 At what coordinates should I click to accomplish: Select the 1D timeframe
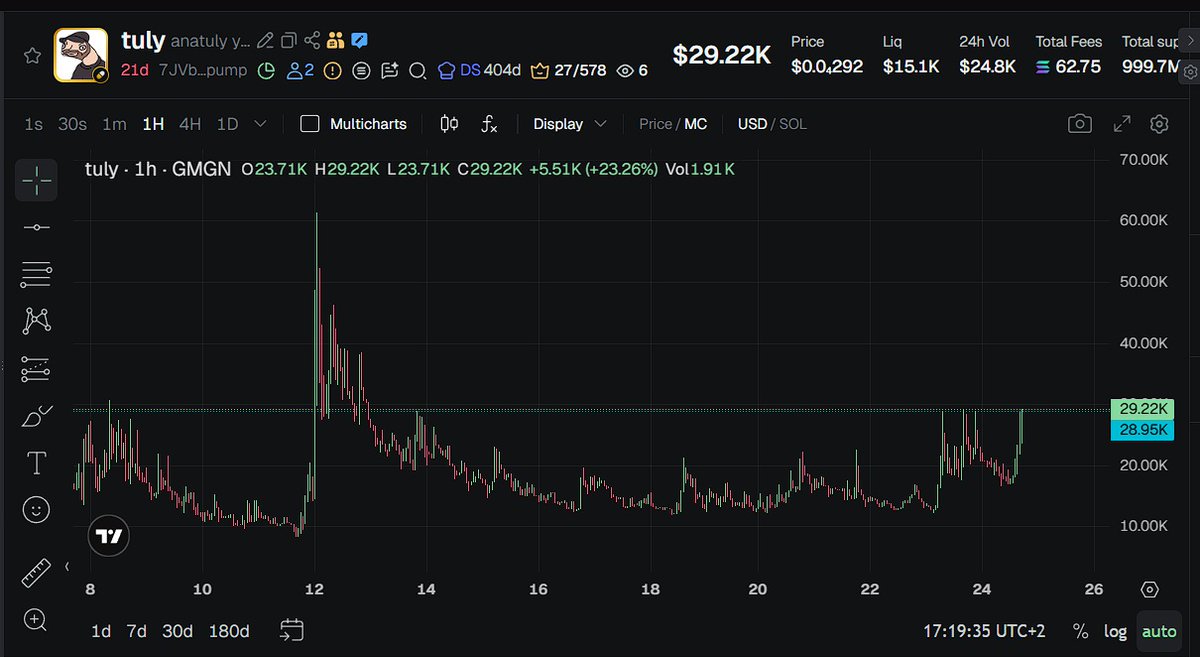(228, 124)
